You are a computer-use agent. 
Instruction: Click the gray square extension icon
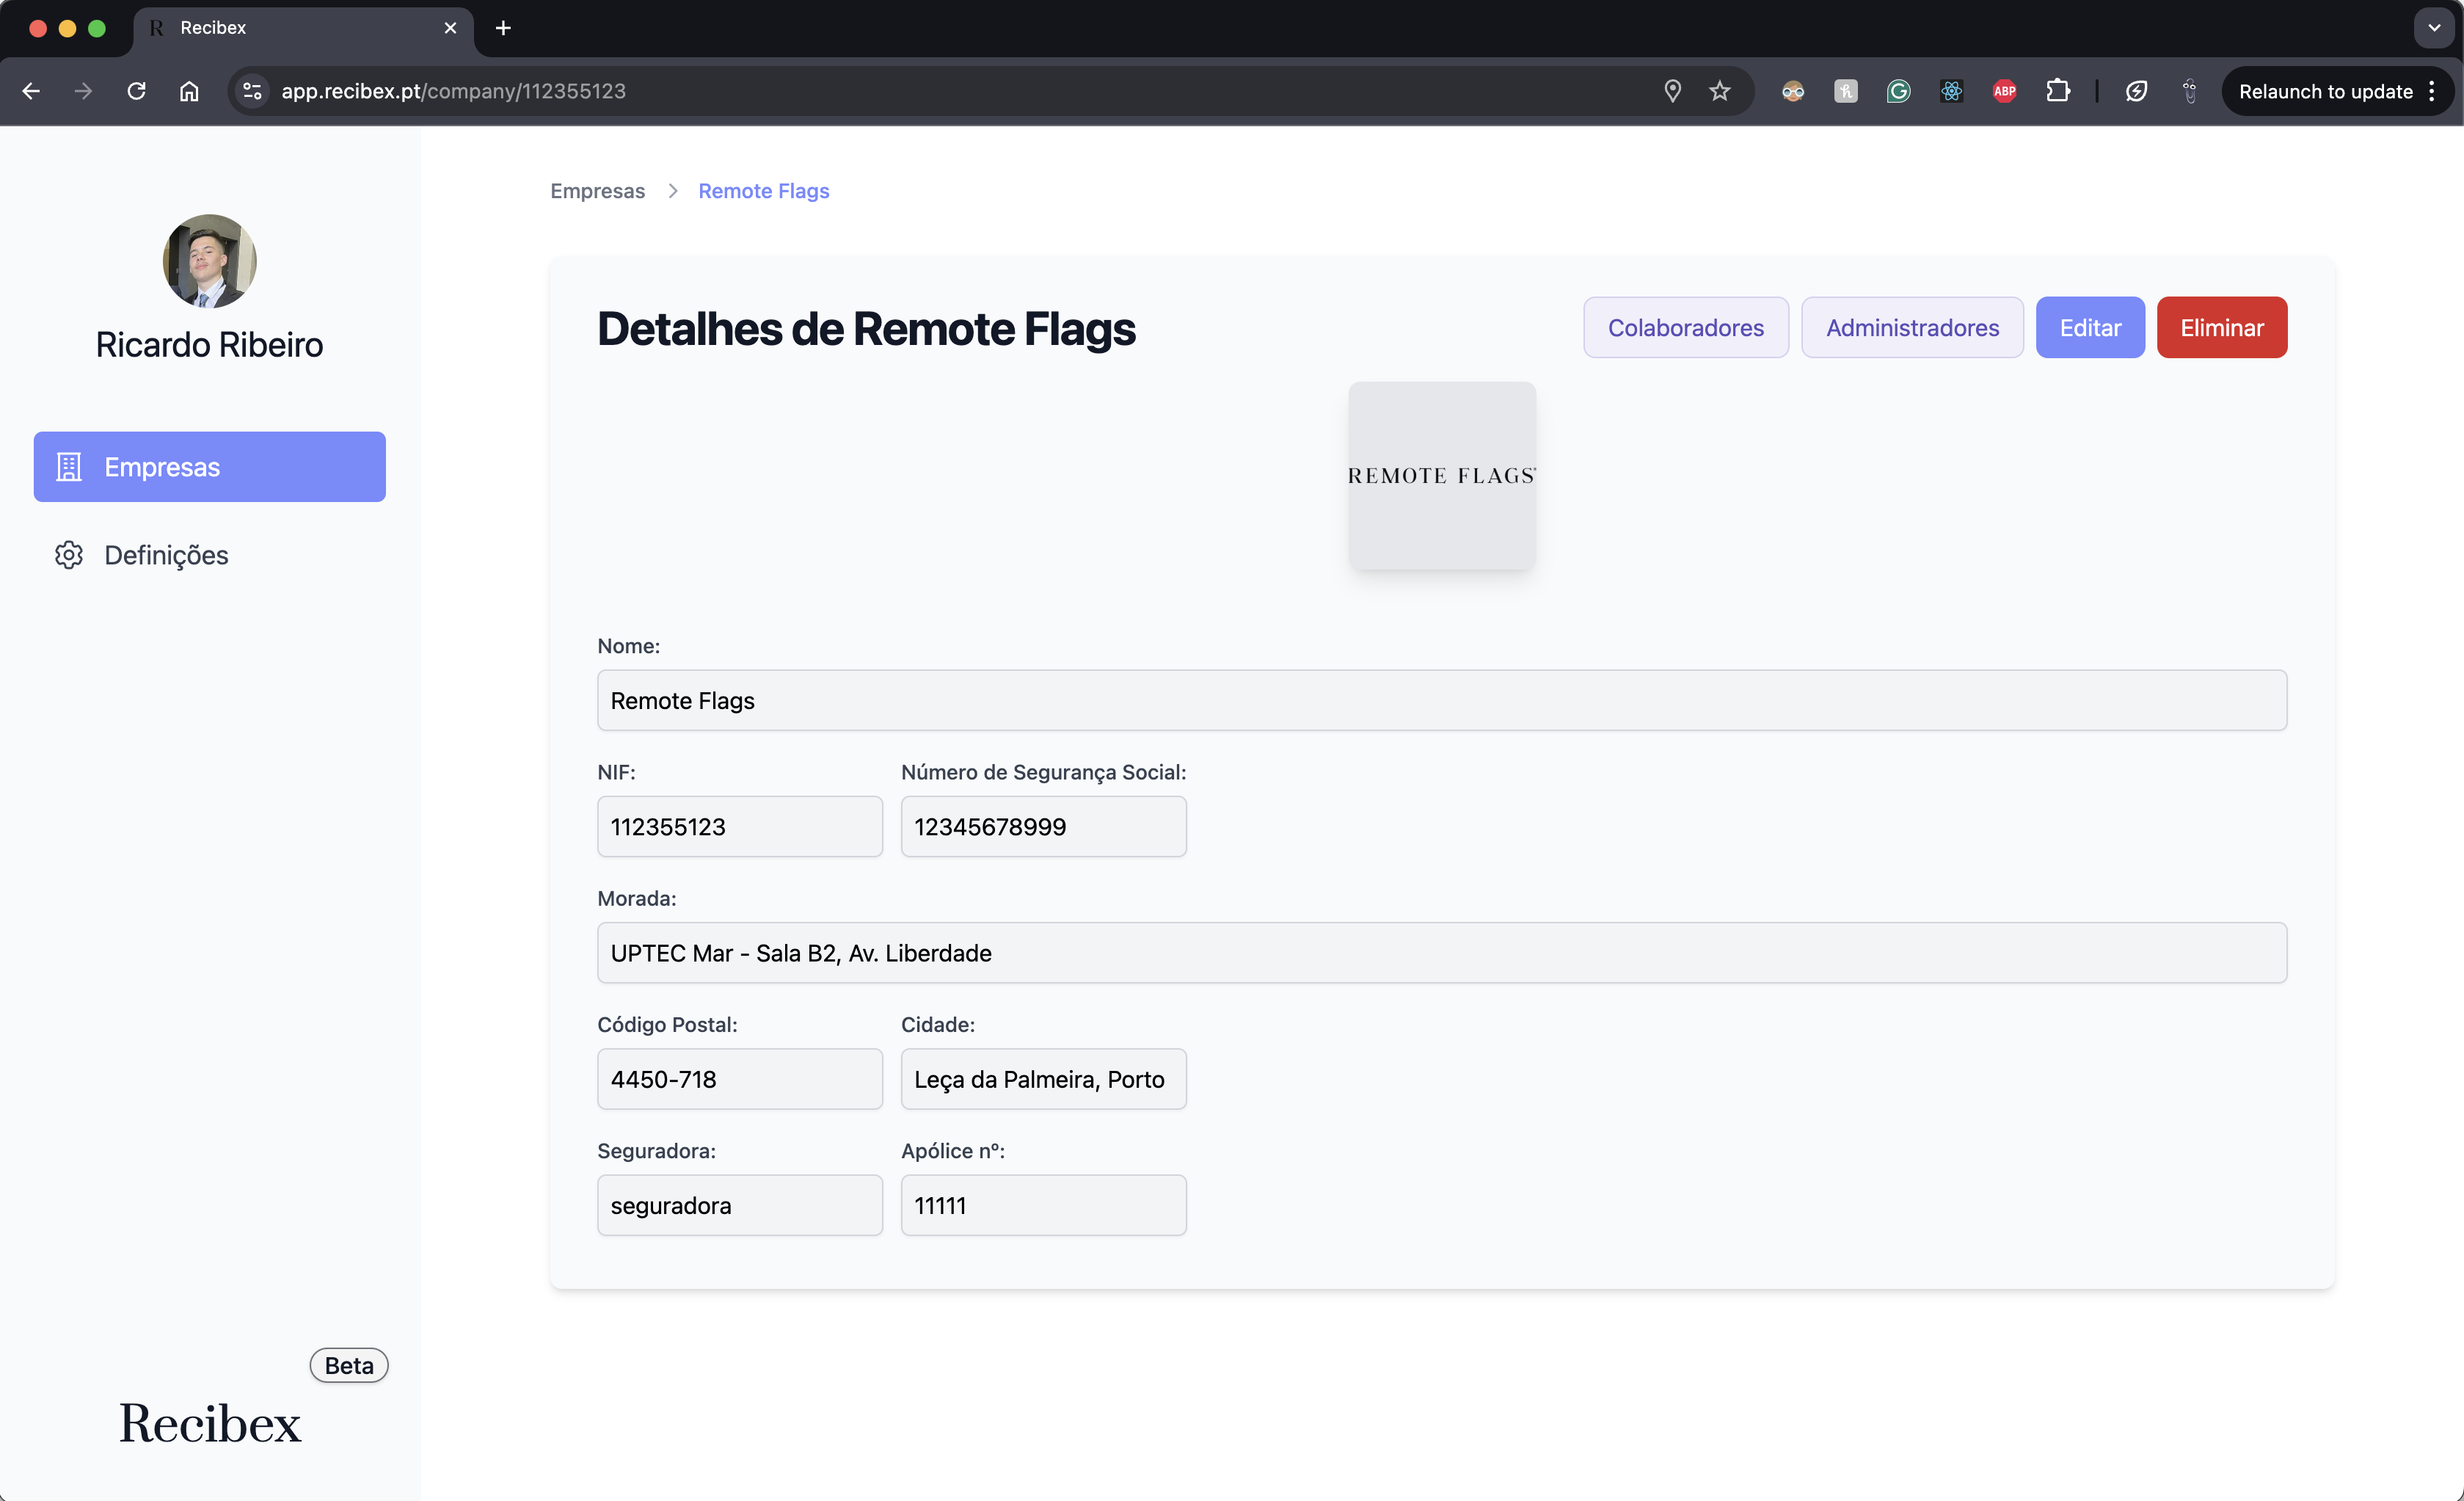click(x=1846, y=91)
